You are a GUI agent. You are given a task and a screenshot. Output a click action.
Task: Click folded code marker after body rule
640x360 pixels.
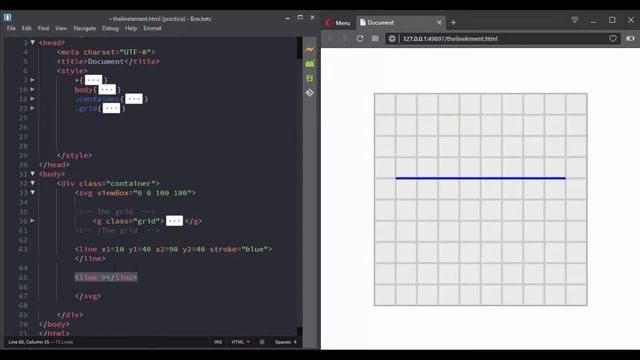click(107, 89)
